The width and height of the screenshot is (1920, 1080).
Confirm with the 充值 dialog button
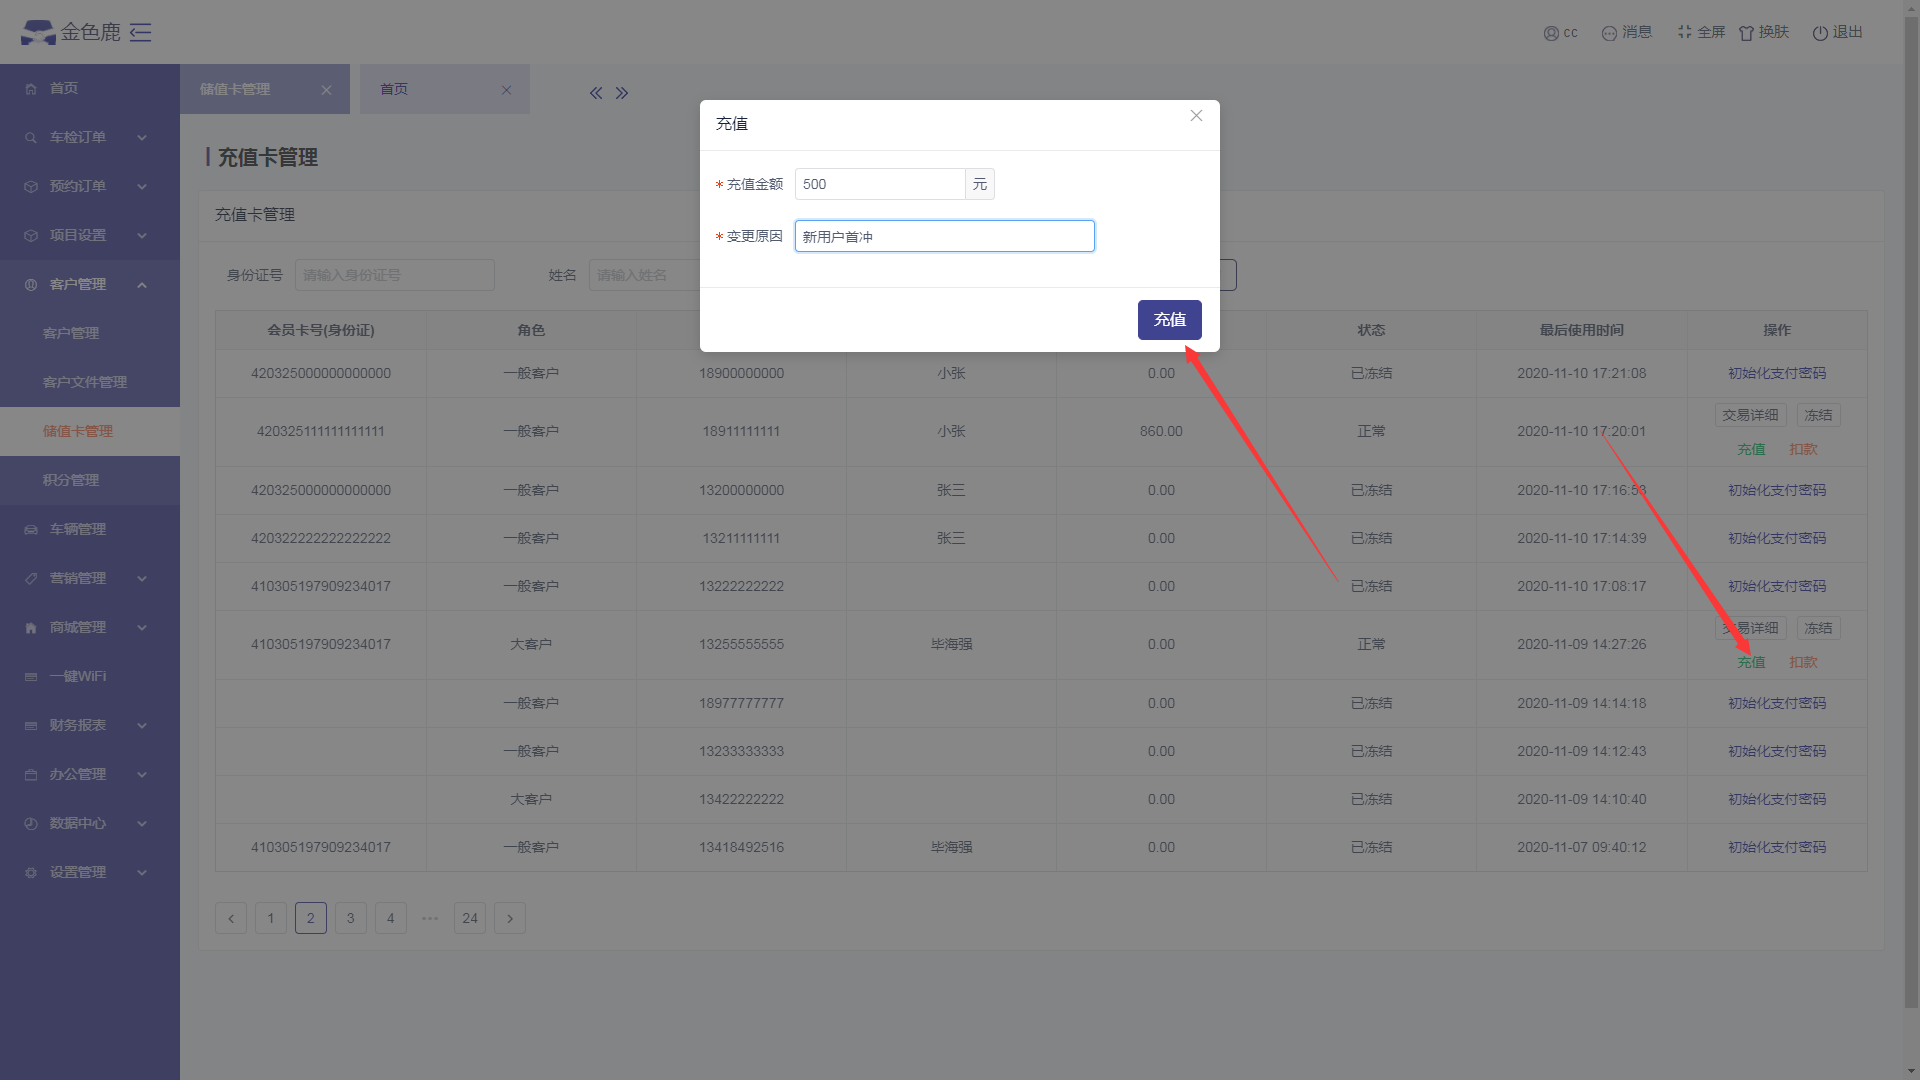(1170, 320)
